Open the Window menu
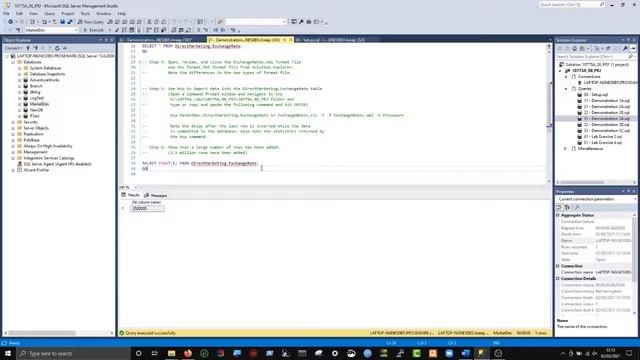This screenshot has height=360, width=640. (x=103, y=13)
